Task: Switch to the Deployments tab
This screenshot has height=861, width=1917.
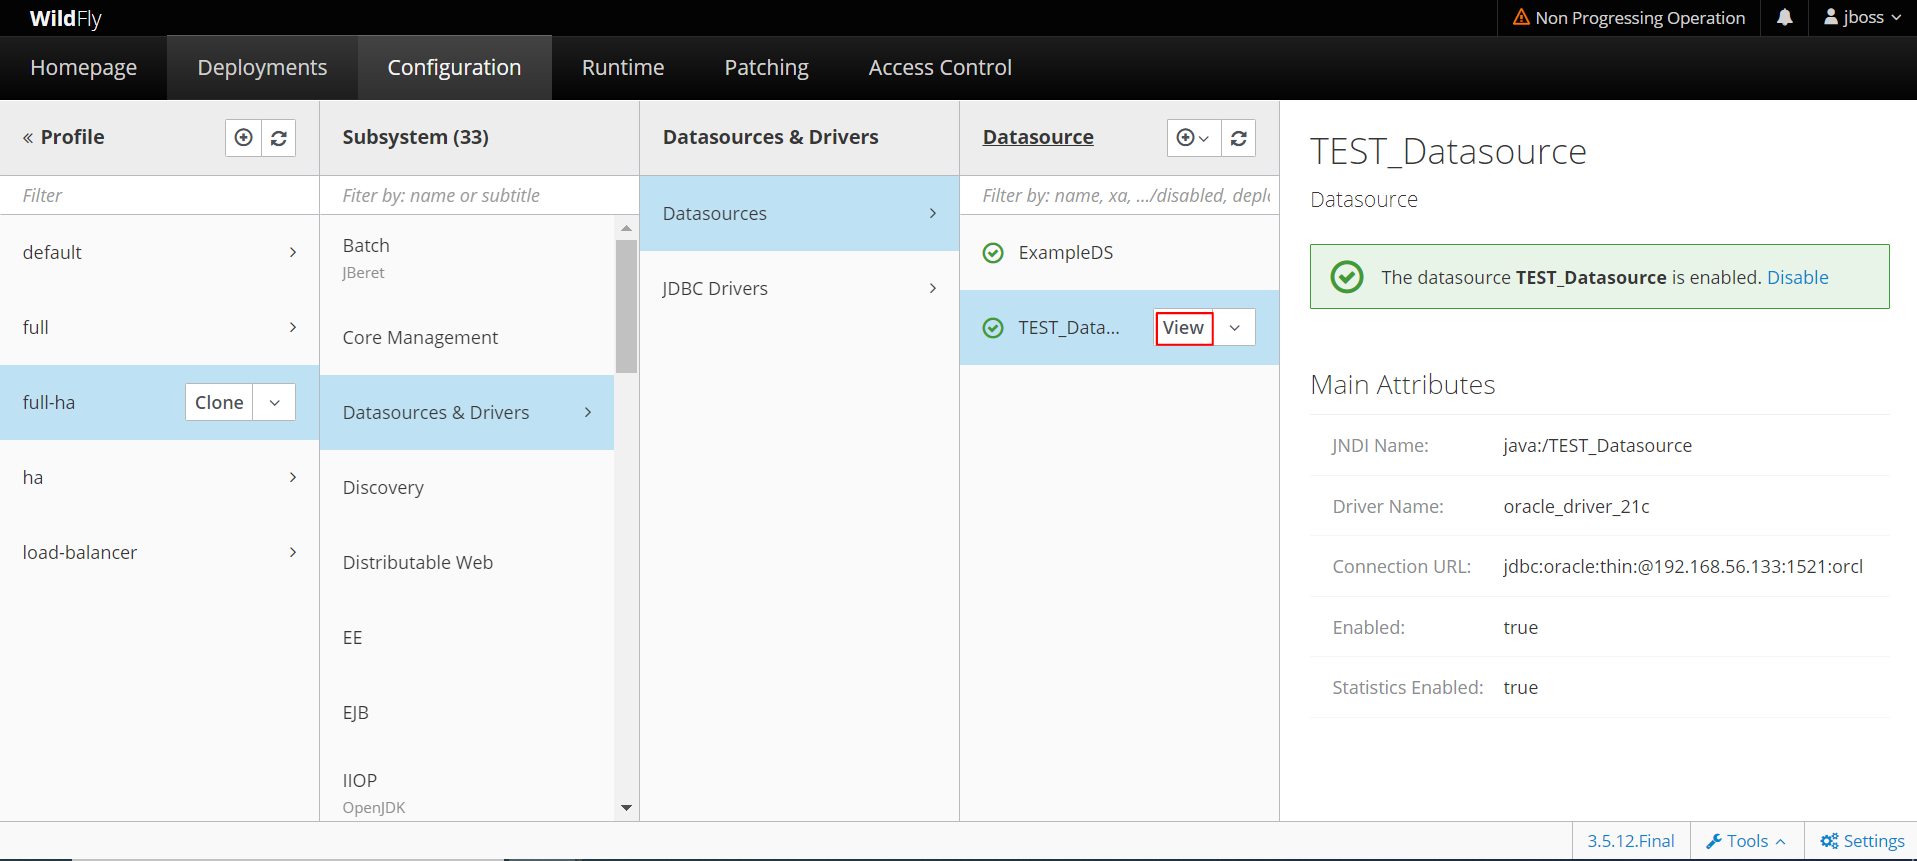Action: click(x=262, y=68)
